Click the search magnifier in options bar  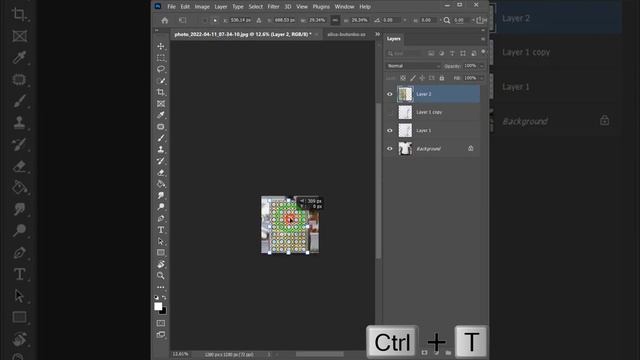tap(447, 20)
